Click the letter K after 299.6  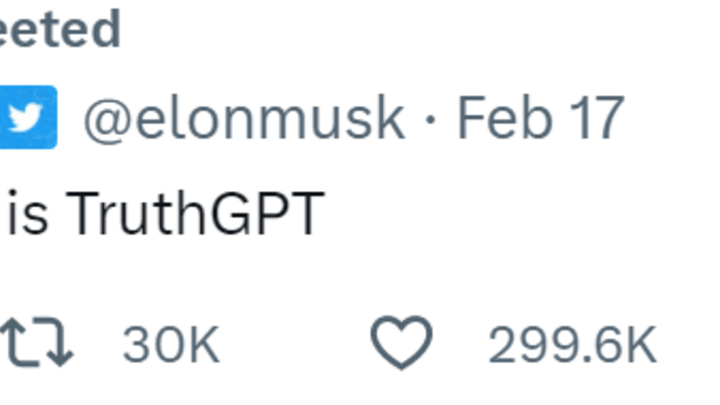pos(641,344)
